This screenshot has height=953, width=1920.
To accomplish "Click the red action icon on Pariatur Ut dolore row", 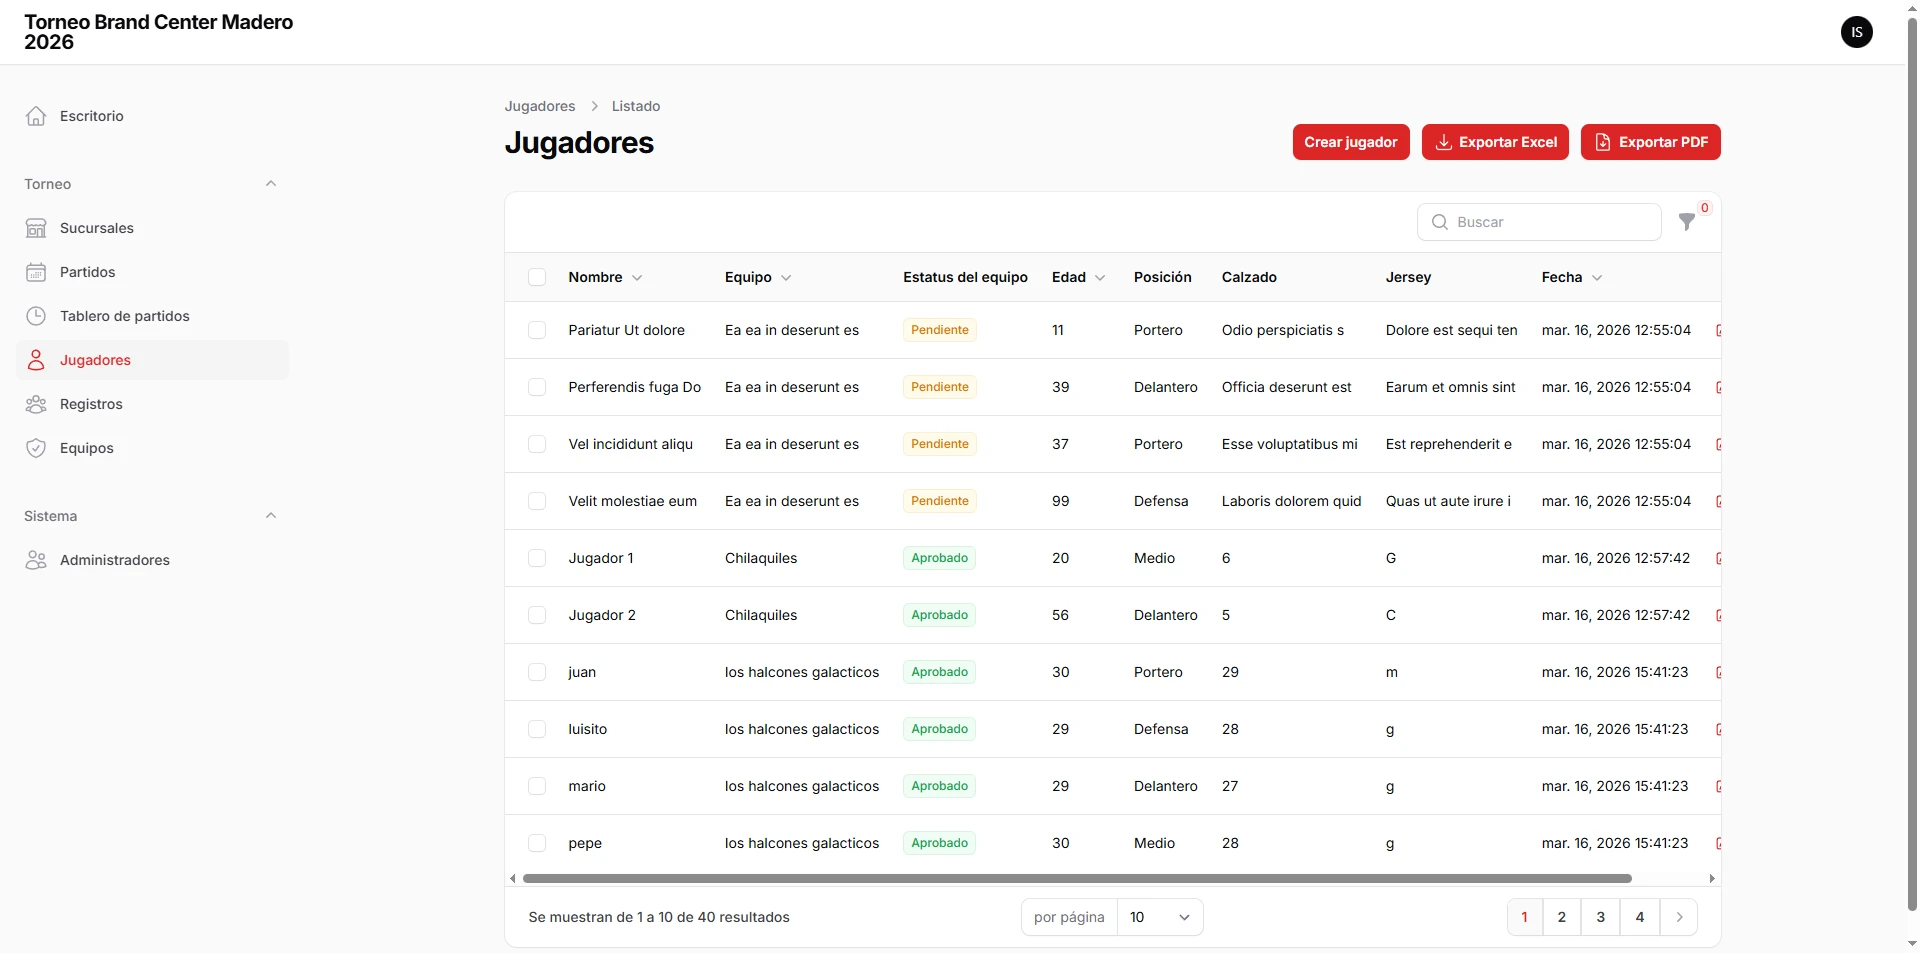I will pyautogui.click(x=1718, y=330).
